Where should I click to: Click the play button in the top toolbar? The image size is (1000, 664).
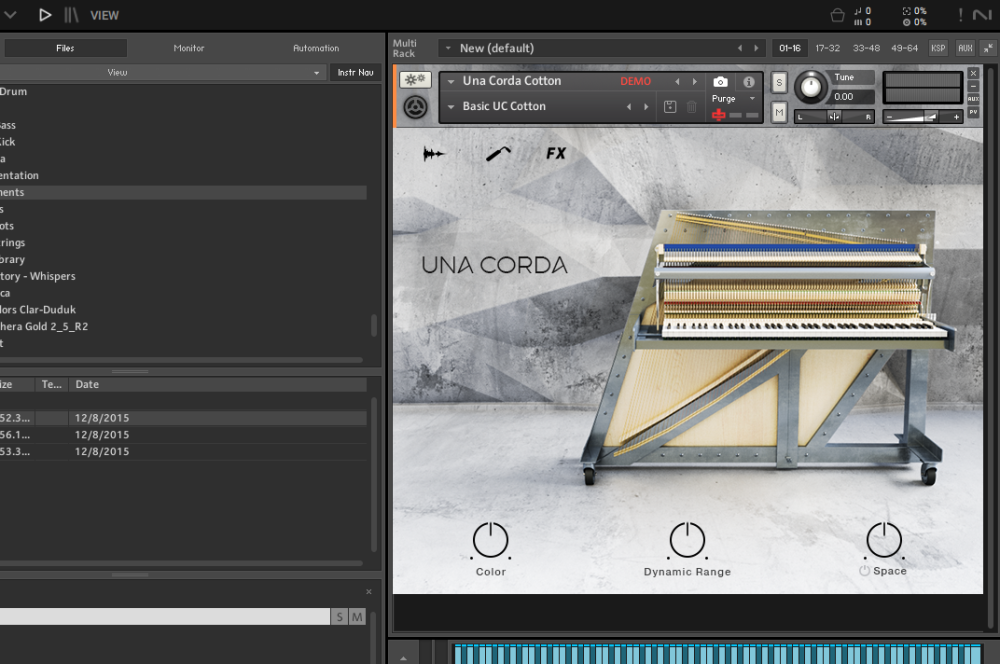pos(45,15)
